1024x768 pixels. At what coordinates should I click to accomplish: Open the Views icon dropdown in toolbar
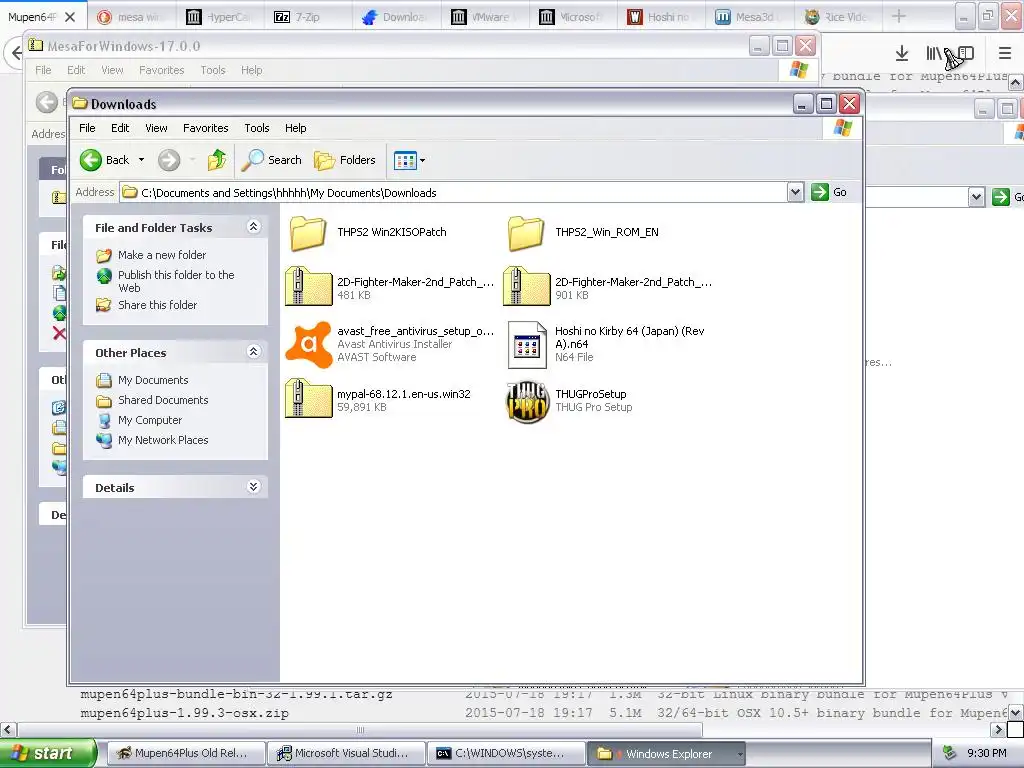[409, 160]
